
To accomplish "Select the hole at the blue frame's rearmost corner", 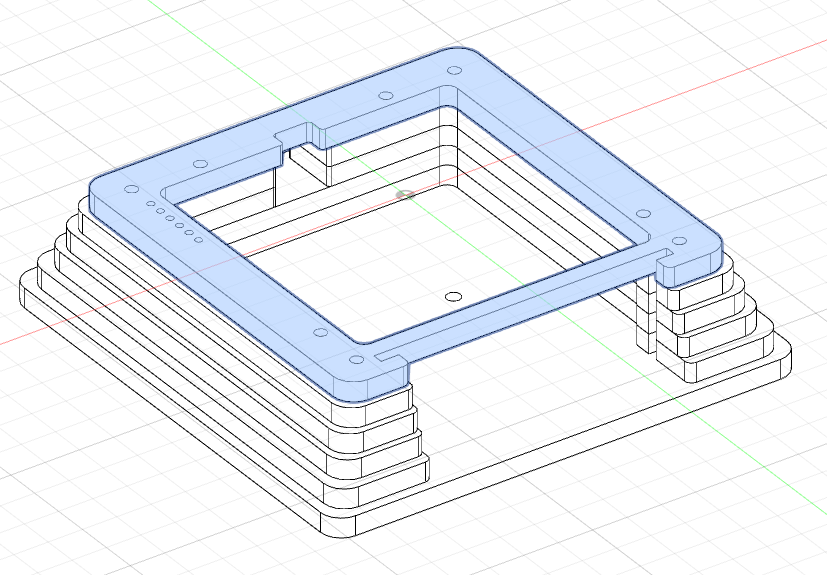I will coord(453,71).
